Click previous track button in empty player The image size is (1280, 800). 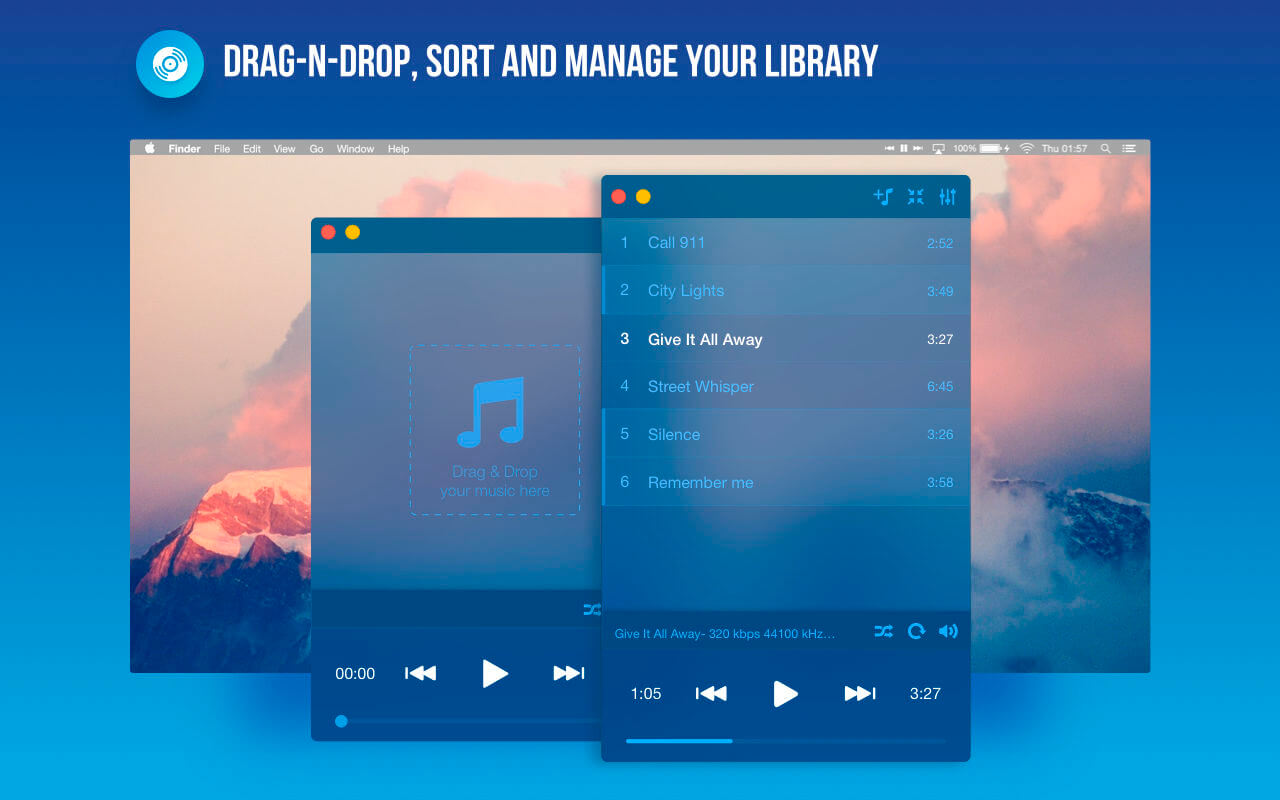pos(420,673)
